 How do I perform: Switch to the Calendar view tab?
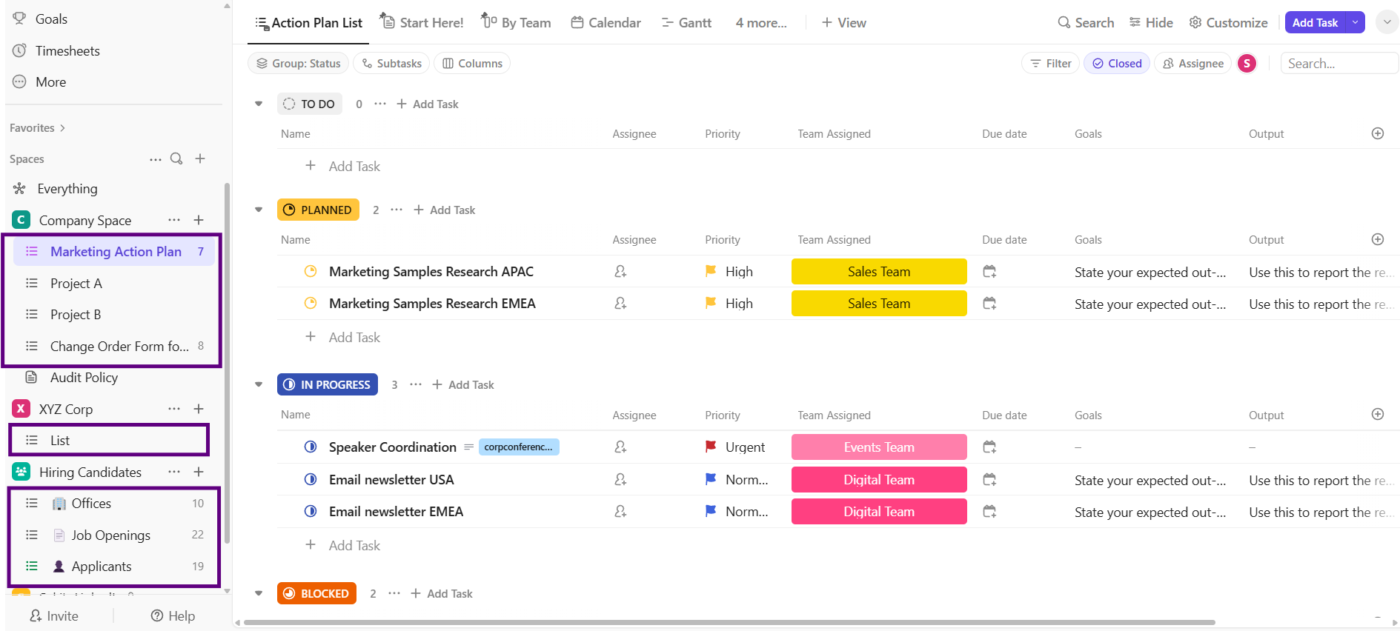coord(605,22)
